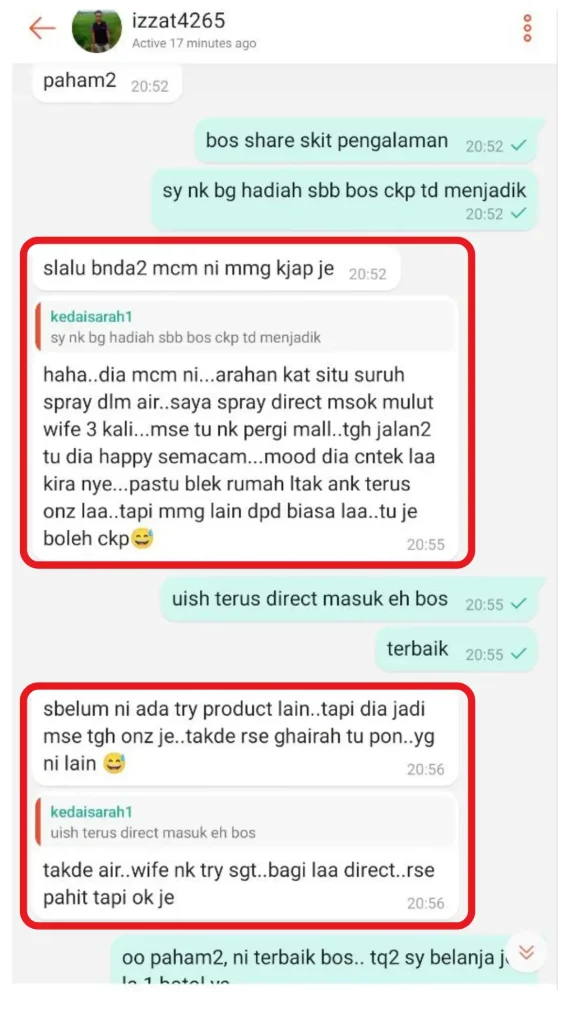
Task: Open the quoted reply 'uish terus direct masuk eh bos'
Action: [x=245, y=822]
